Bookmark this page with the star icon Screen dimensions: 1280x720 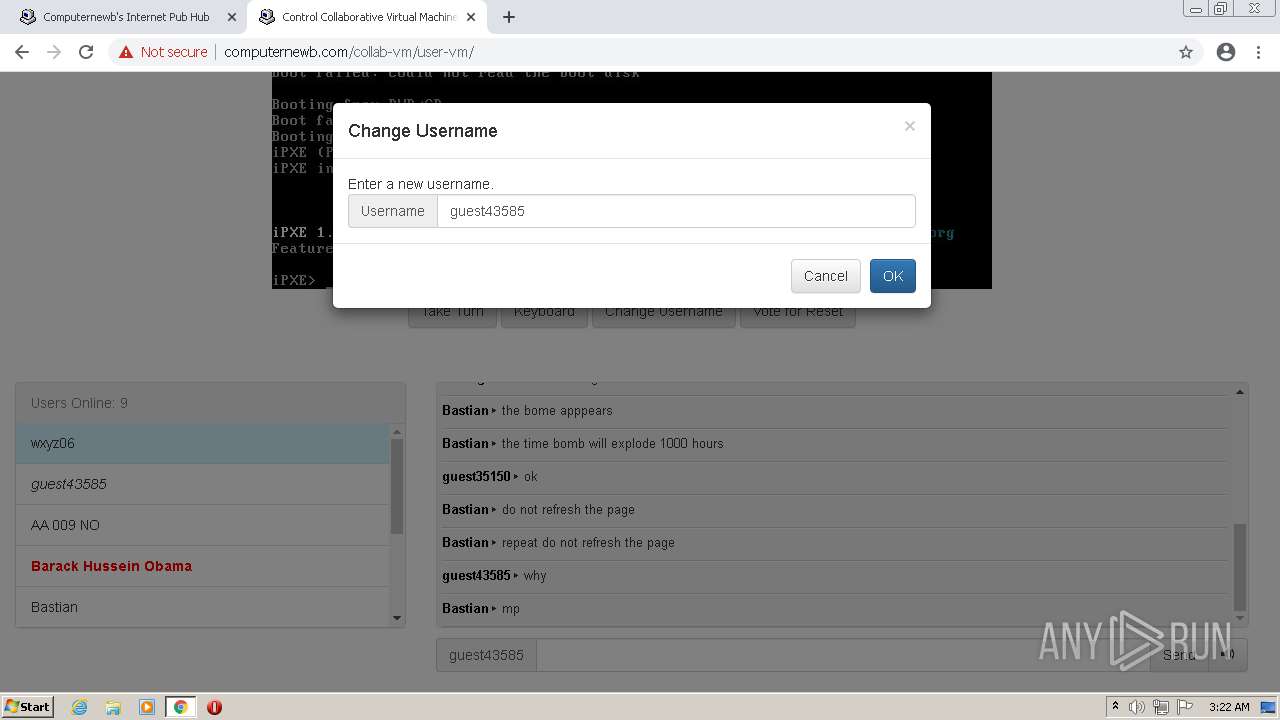click(x=1186, y=52)
